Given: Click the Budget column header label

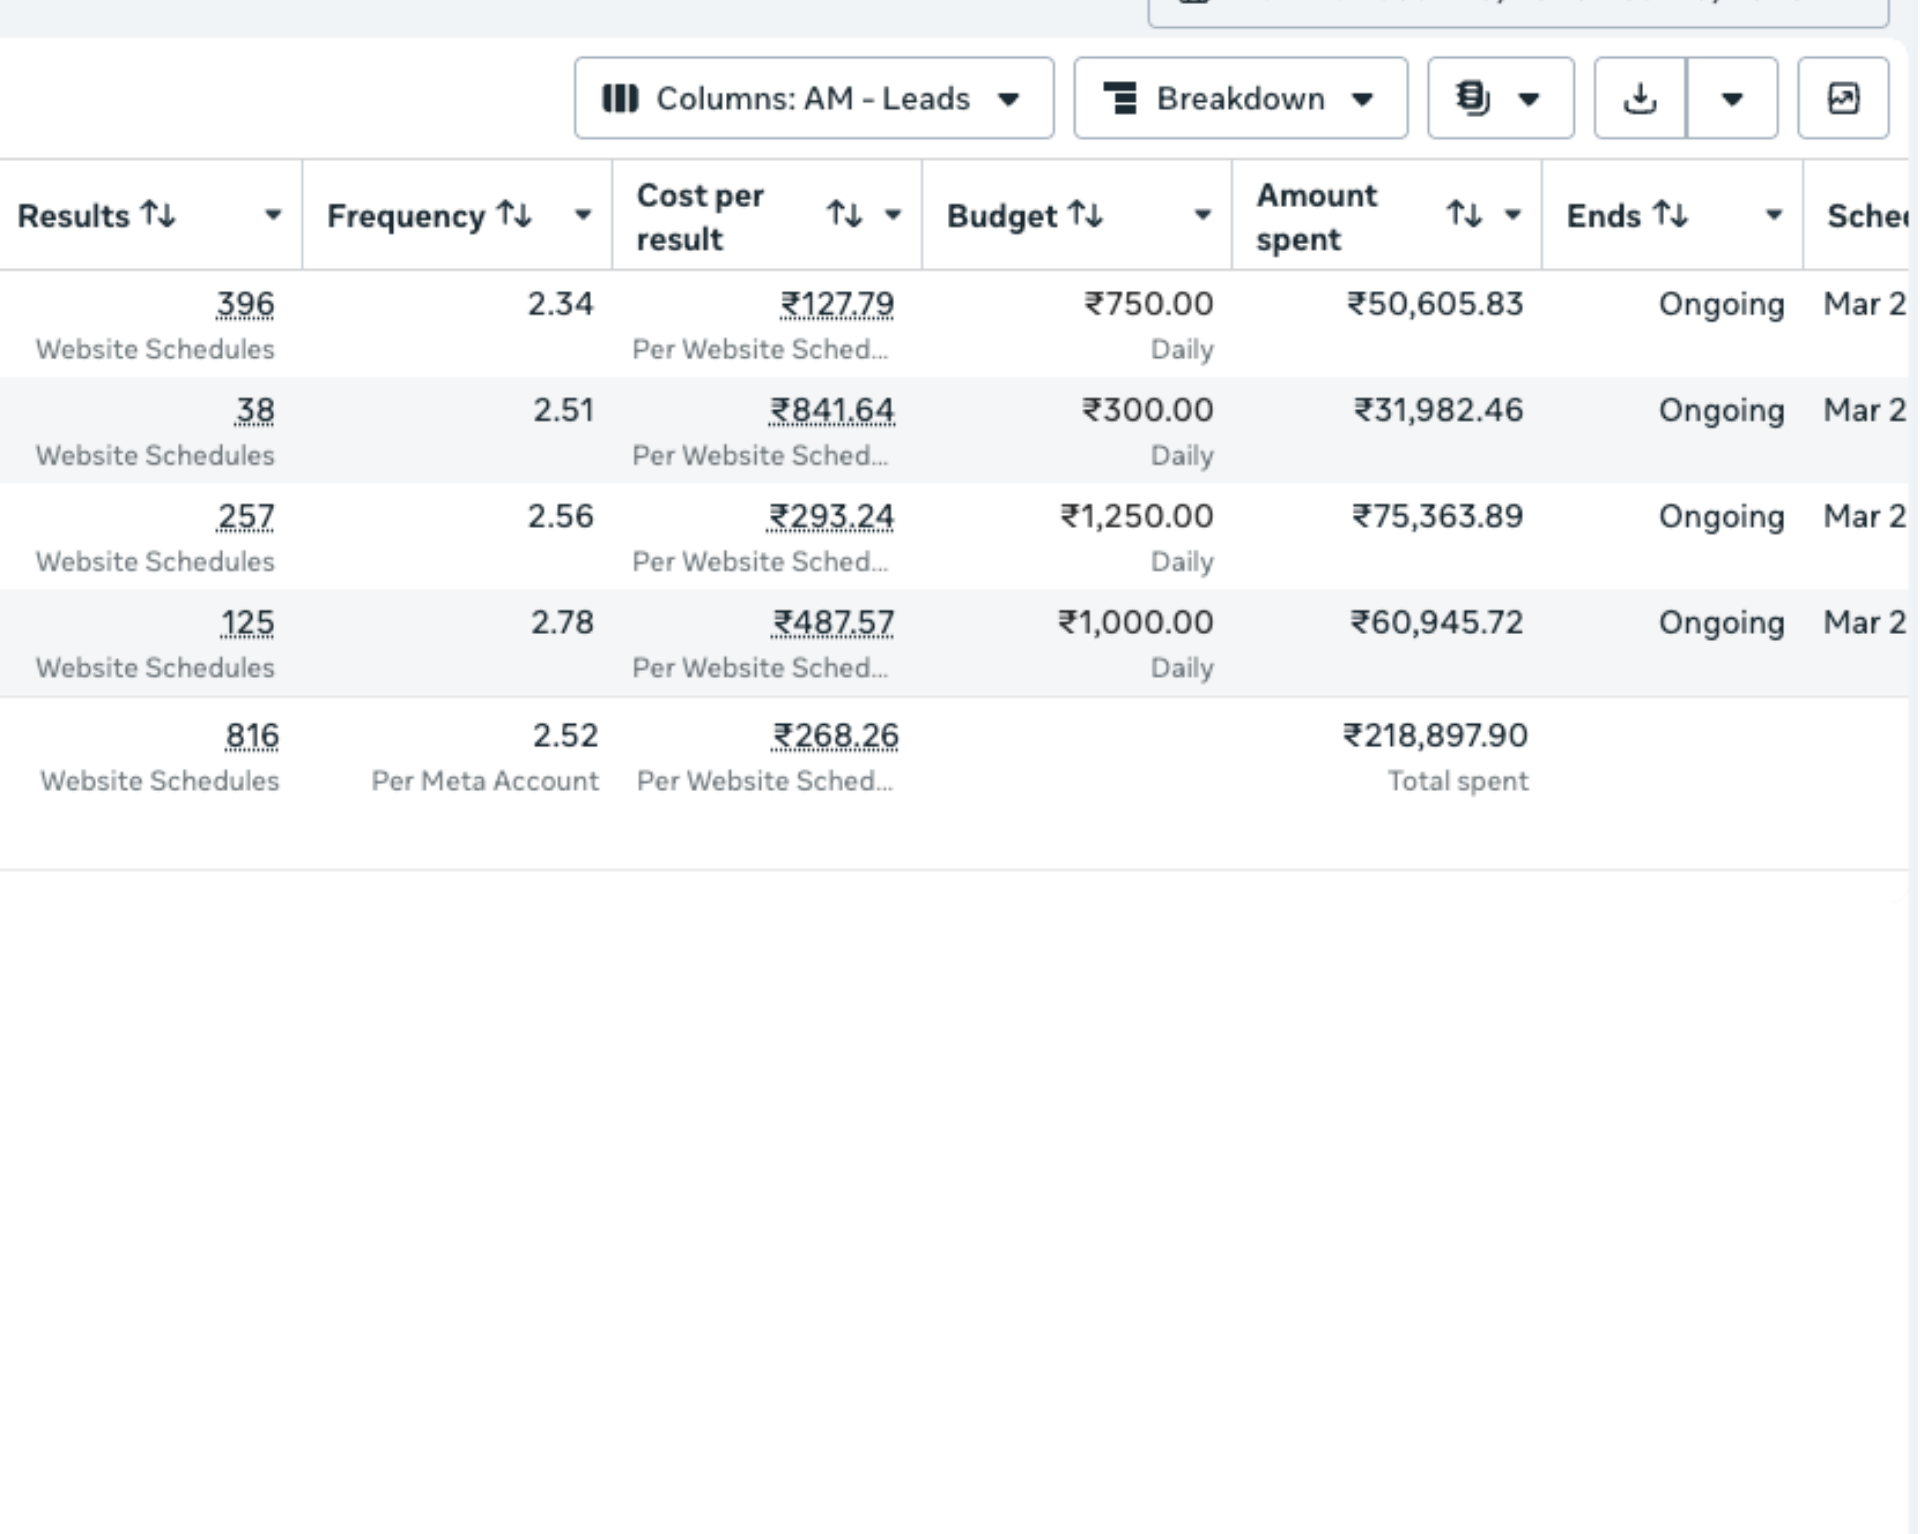Looking at the screenshot, I should pos(1002,216).
